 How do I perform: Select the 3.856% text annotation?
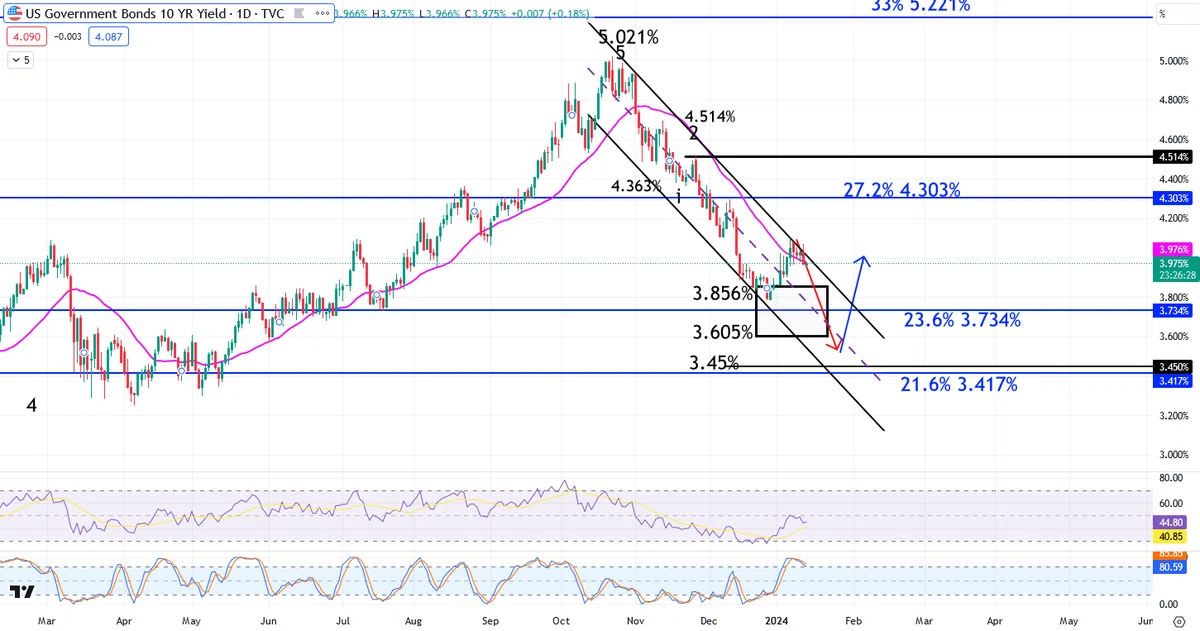pyautogui.click(x=722, y=294)
